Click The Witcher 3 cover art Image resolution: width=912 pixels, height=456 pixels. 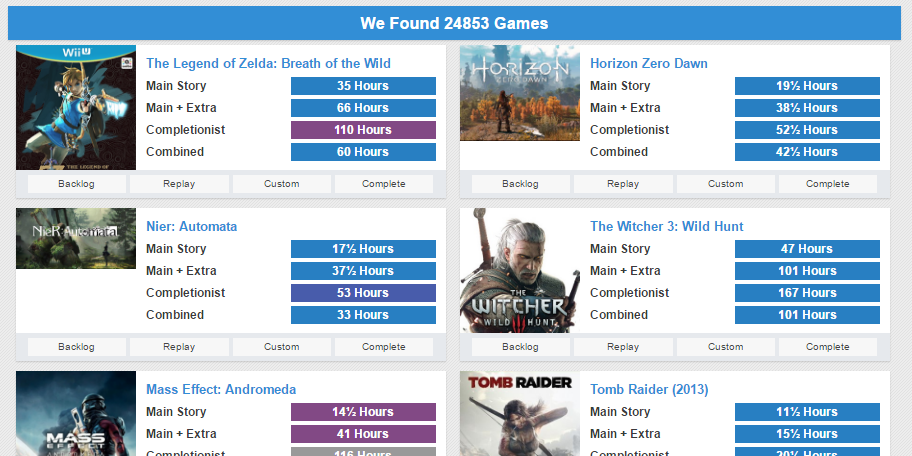pyautogui.click(x=519, y=270)
